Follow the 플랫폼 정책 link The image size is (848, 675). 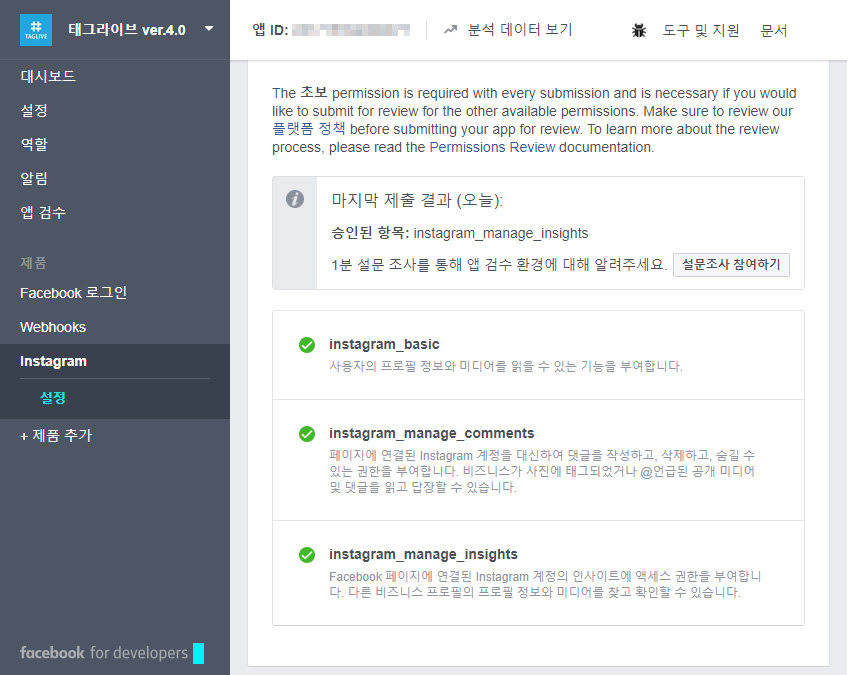click(309, 129)
